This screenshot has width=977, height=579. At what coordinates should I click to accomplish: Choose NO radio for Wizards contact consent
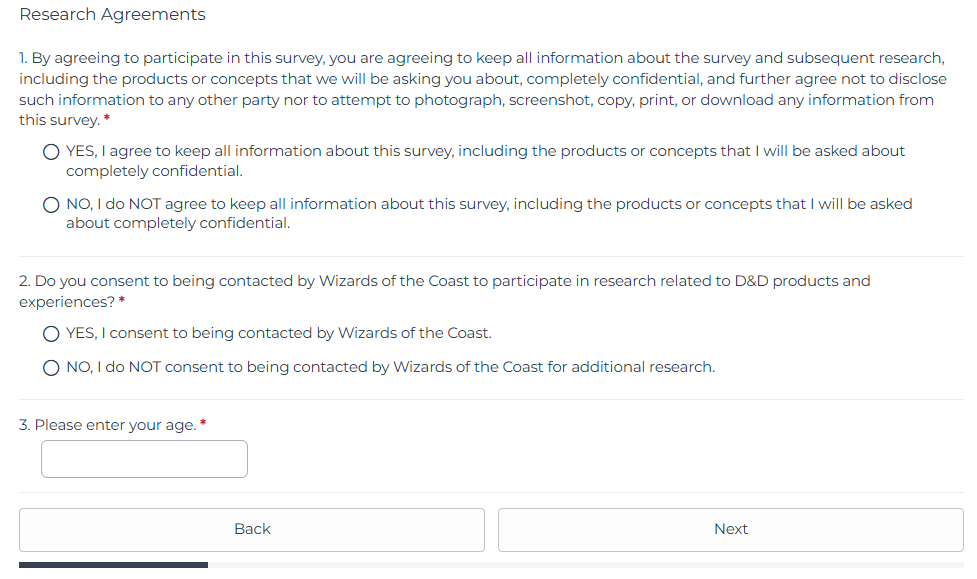coord(51,368)
